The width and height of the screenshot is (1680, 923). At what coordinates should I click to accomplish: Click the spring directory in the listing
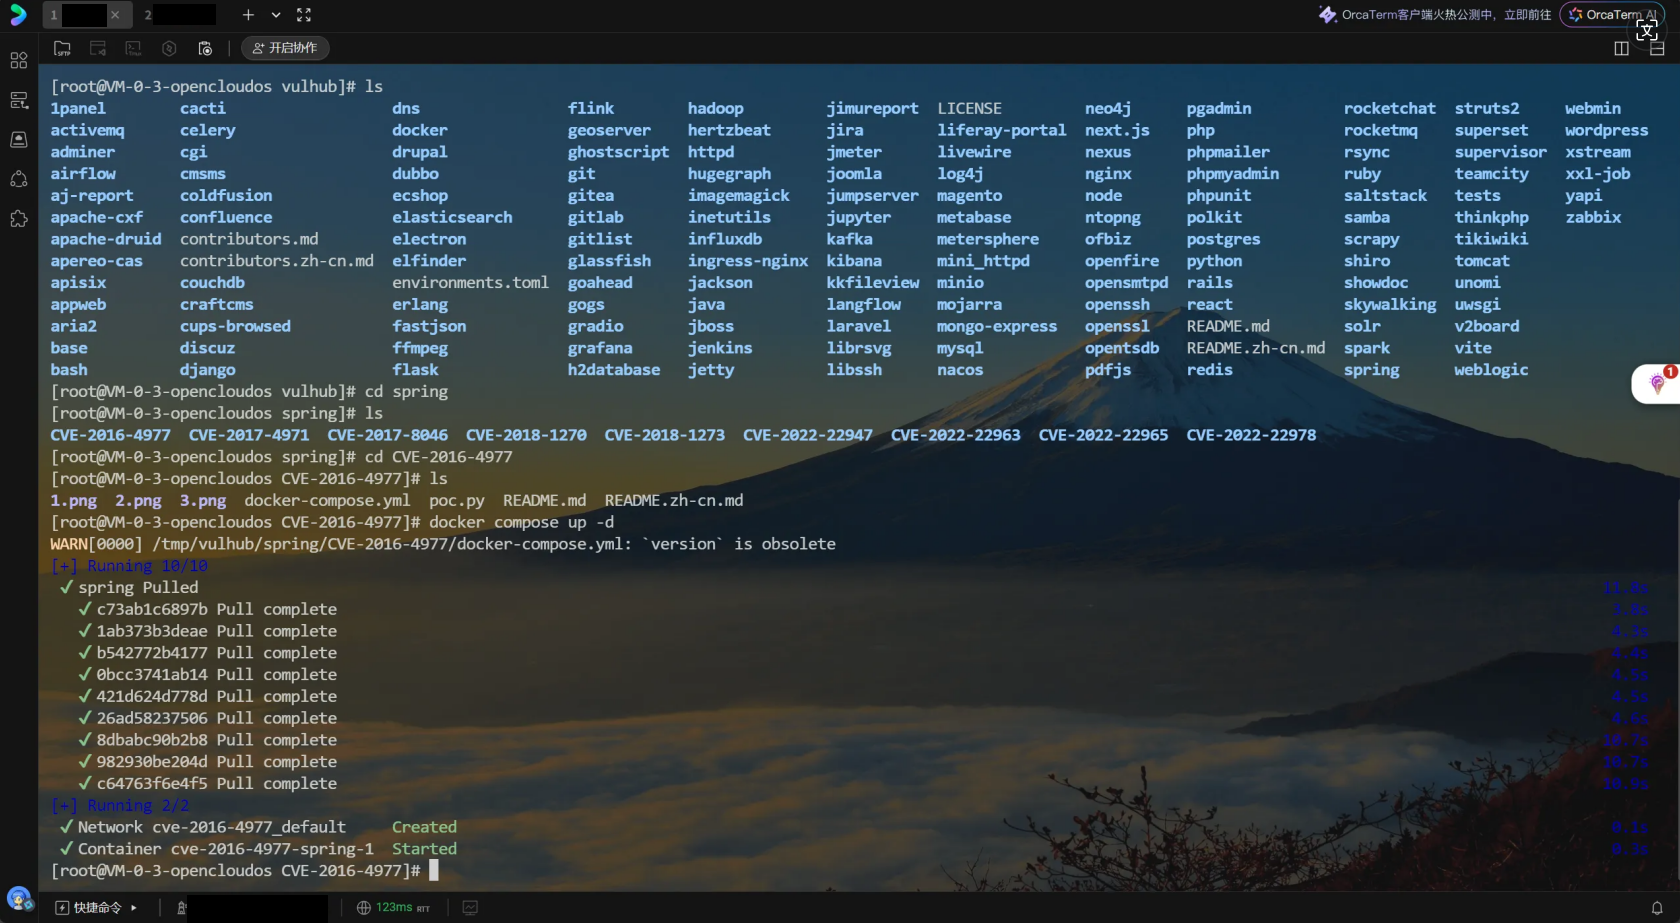tap(1371, 370)
